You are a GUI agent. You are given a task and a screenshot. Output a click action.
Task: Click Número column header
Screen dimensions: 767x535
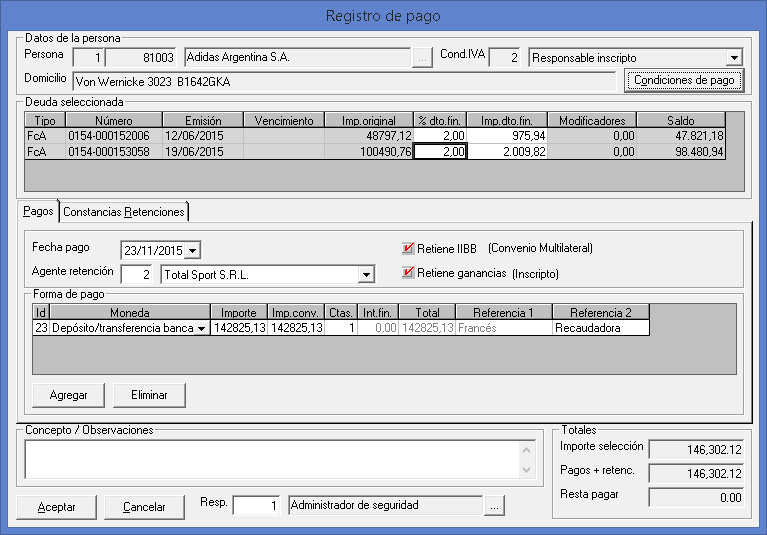114,120
